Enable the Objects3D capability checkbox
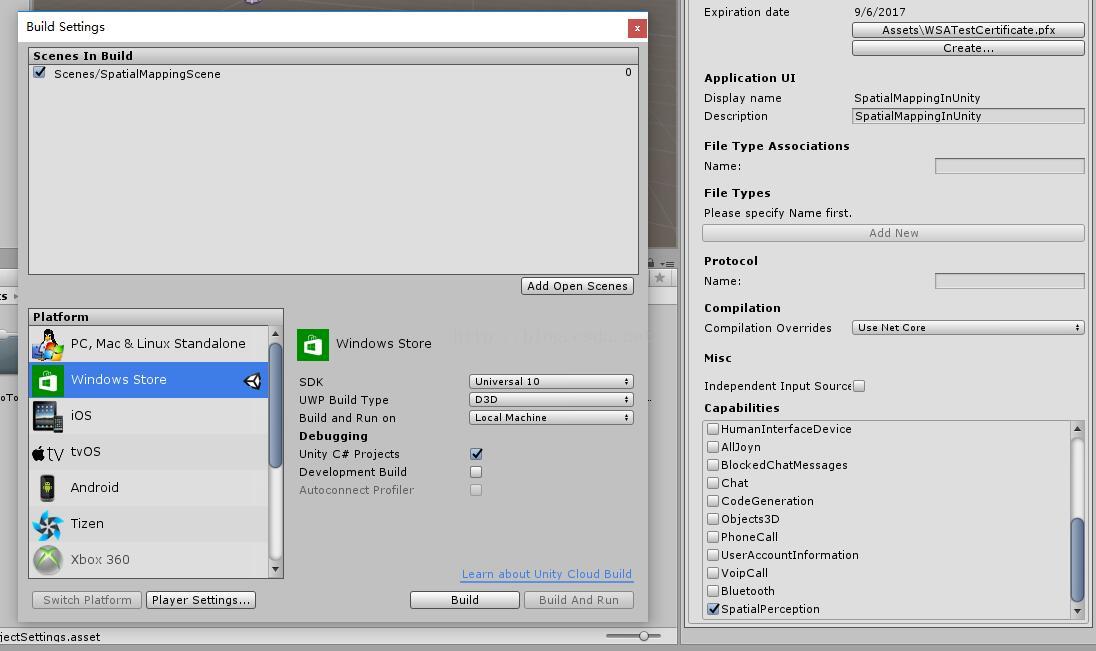The image size is (1096, 651). (713, 519)
